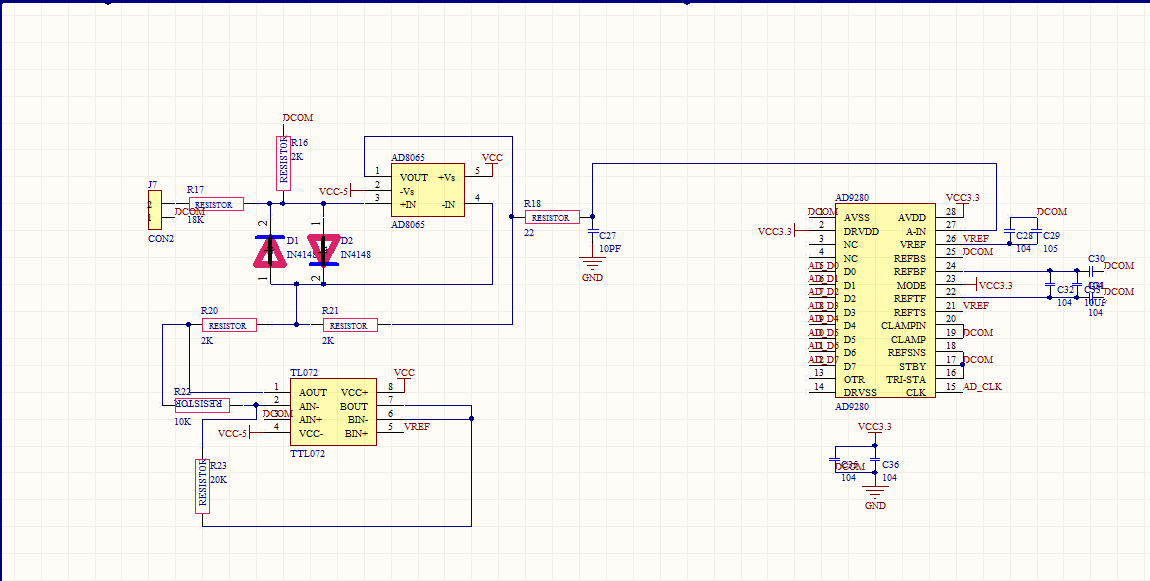Click the R17 designator label

(x=195, y=190)
